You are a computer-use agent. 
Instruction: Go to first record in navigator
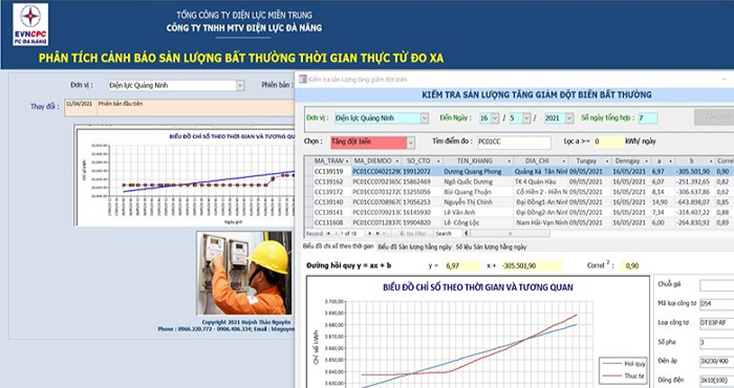coord(329,233)
